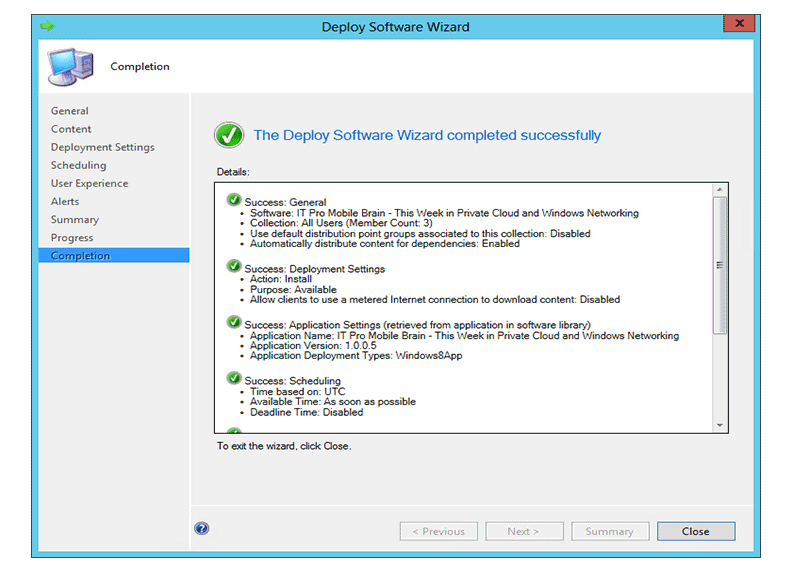Select the Content wizard step
This screenshot has height=569, width=800.
click(71, 129)
